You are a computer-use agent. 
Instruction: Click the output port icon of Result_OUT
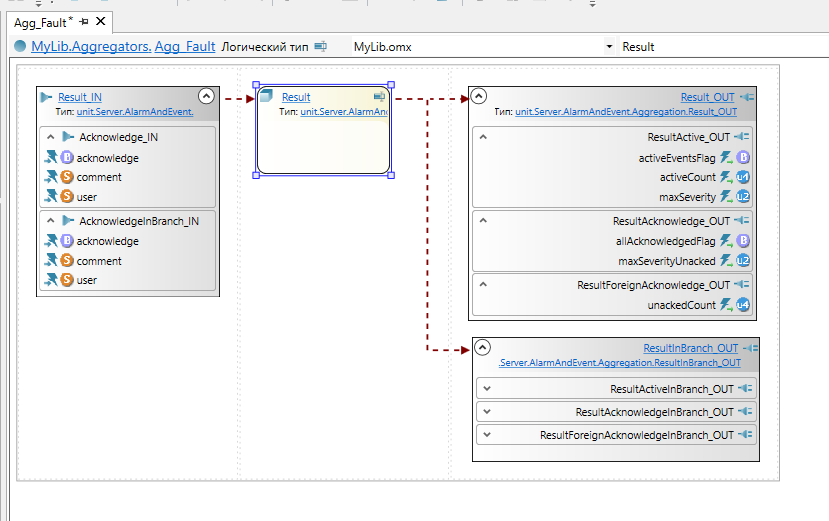click(747, 97)
